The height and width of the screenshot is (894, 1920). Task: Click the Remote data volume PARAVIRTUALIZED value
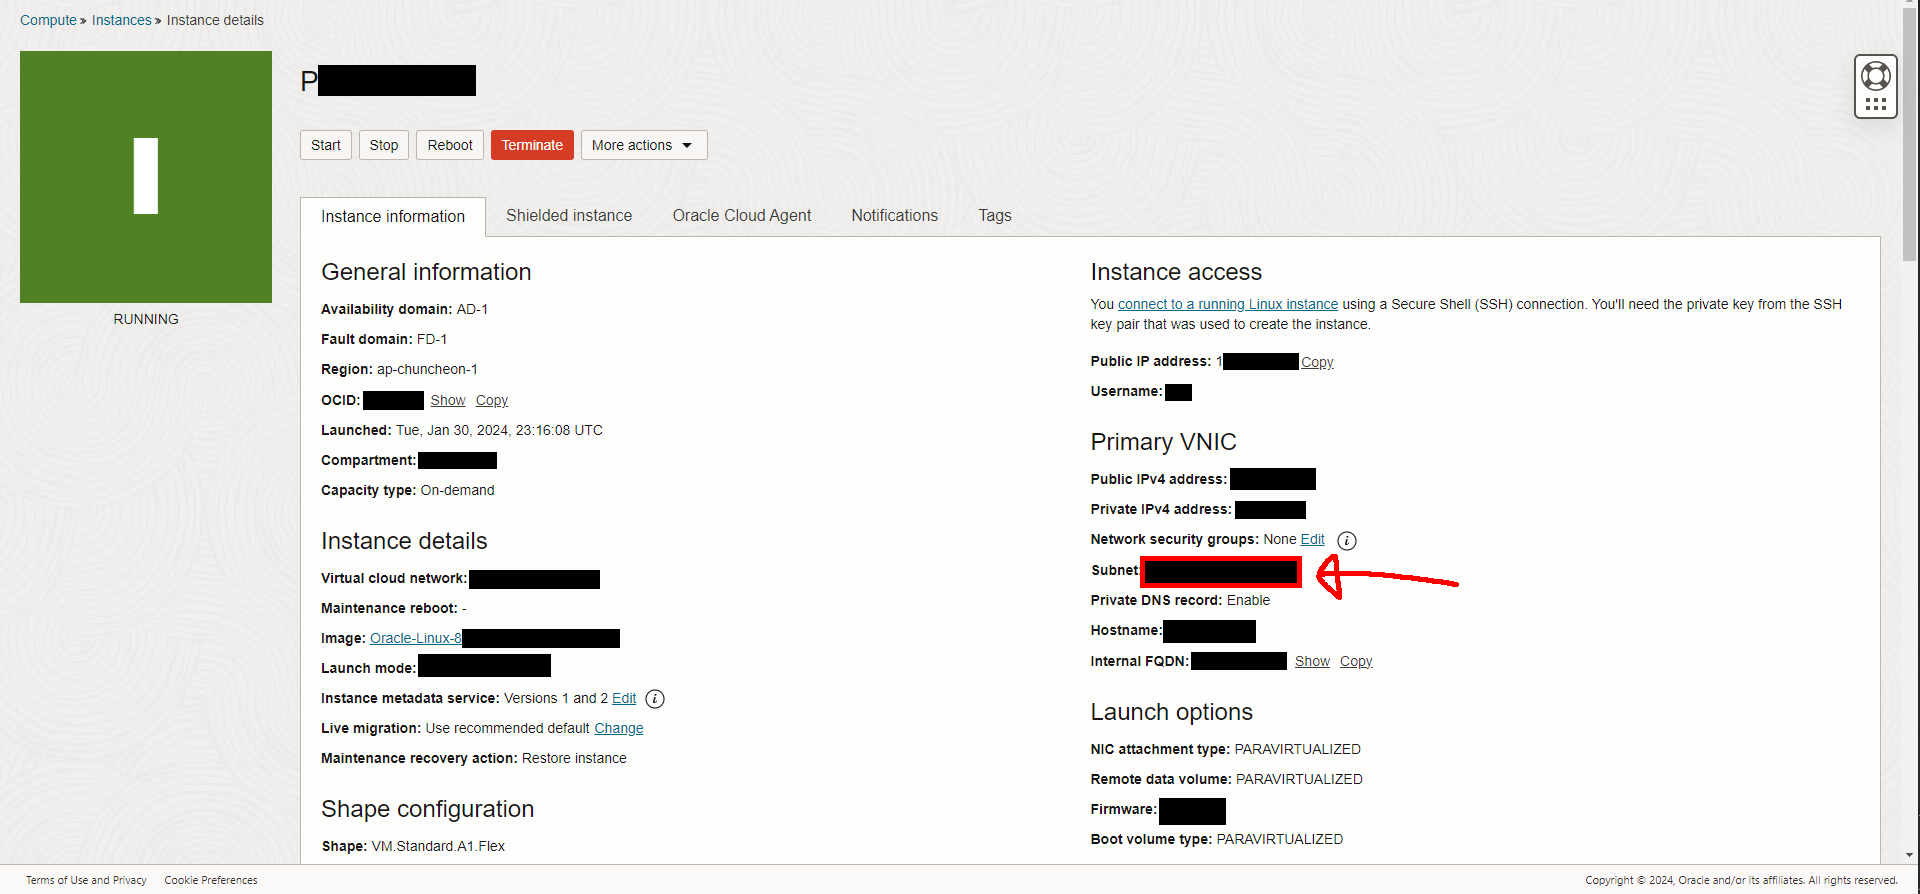(x=1299, y=779)
